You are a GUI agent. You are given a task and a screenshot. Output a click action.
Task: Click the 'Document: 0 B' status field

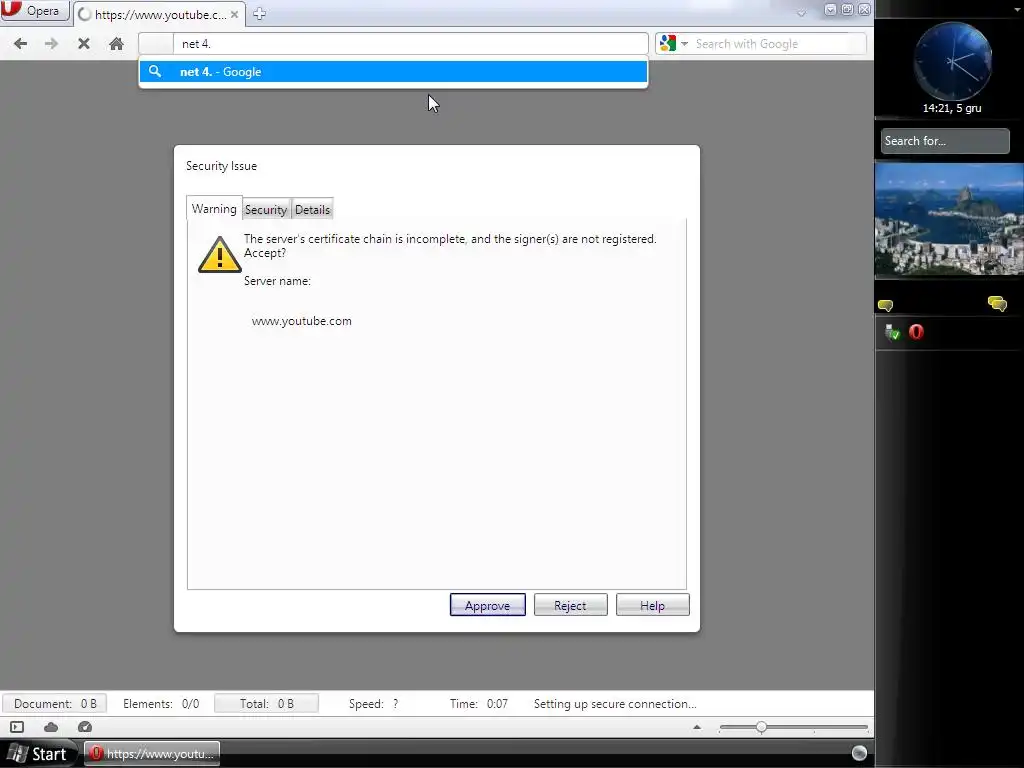pyautogui.click(x=55, y=704)
